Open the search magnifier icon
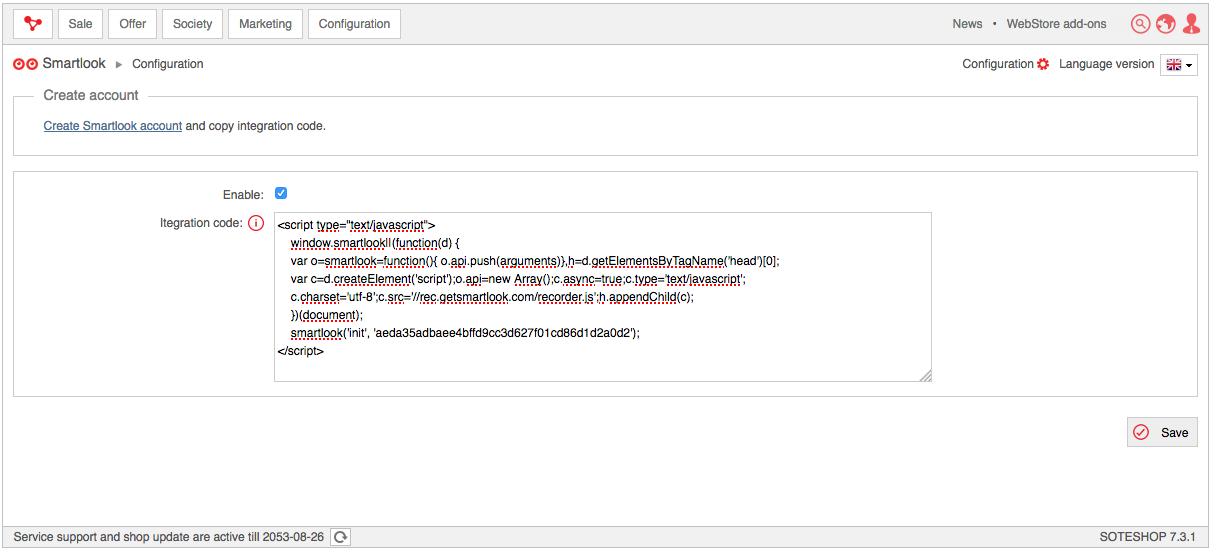The height and width of the screenshot is (551, 1211). (1140, 24)
